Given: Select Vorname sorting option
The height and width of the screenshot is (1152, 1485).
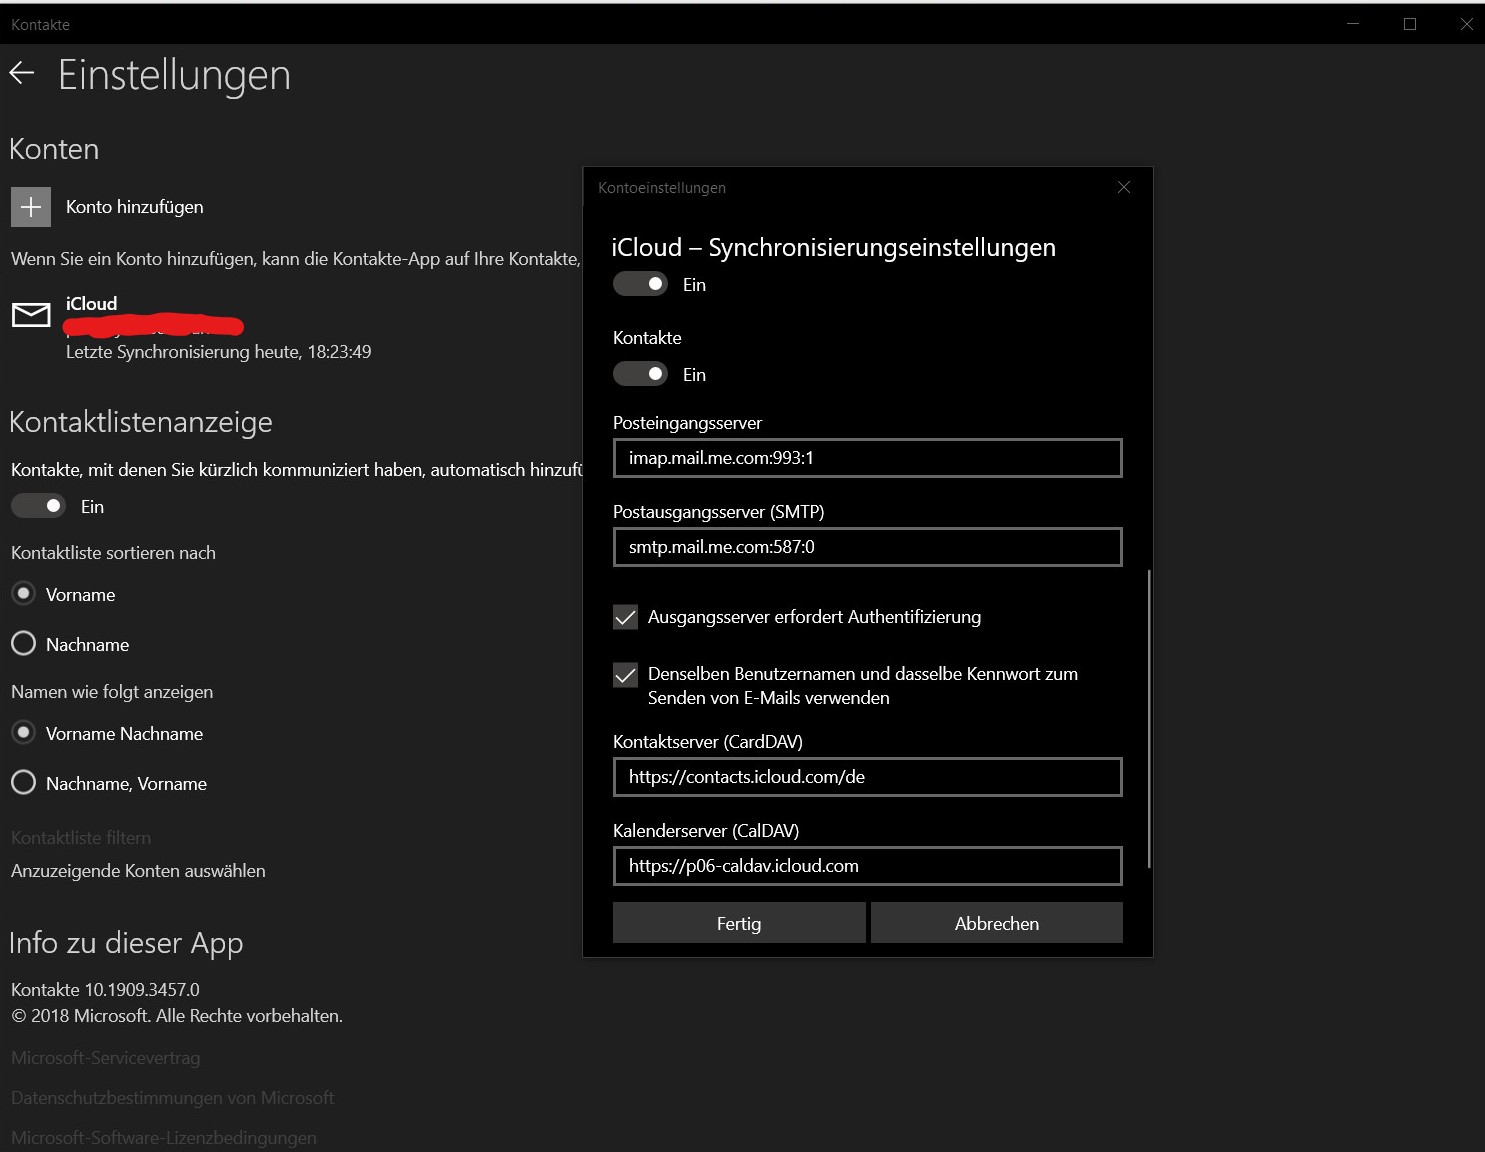Looking at the screenshot, I should (23, 594).
